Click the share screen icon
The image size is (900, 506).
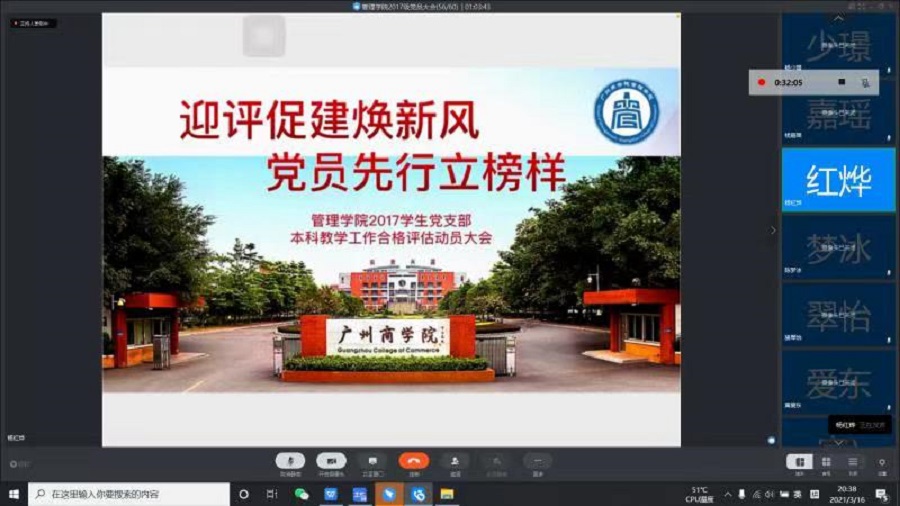point(374,461)
